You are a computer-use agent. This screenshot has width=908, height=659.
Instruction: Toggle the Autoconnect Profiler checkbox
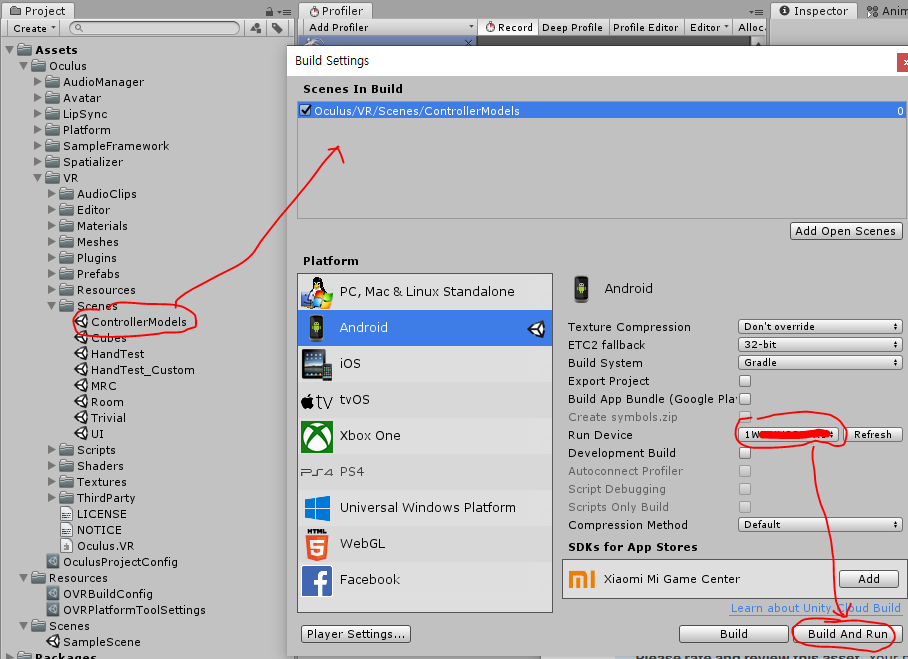click(x=745, y=471)
